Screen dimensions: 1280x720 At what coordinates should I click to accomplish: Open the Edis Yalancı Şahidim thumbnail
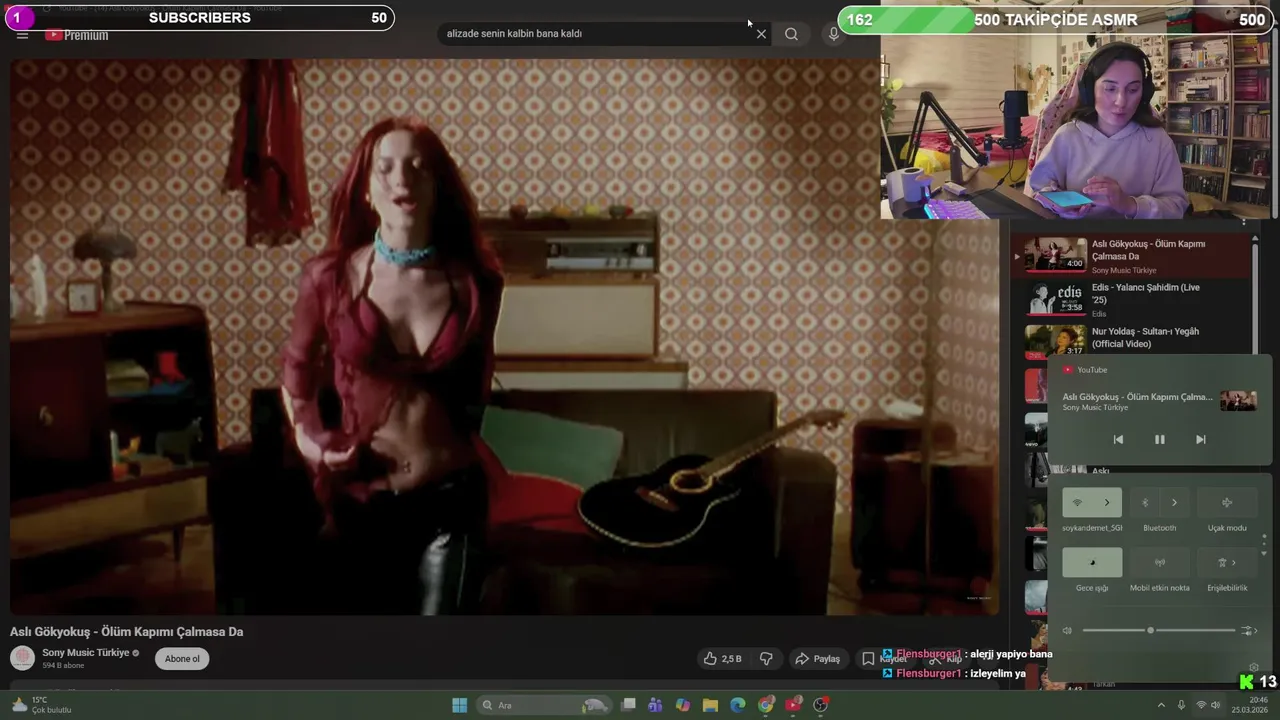[1055, 298]
